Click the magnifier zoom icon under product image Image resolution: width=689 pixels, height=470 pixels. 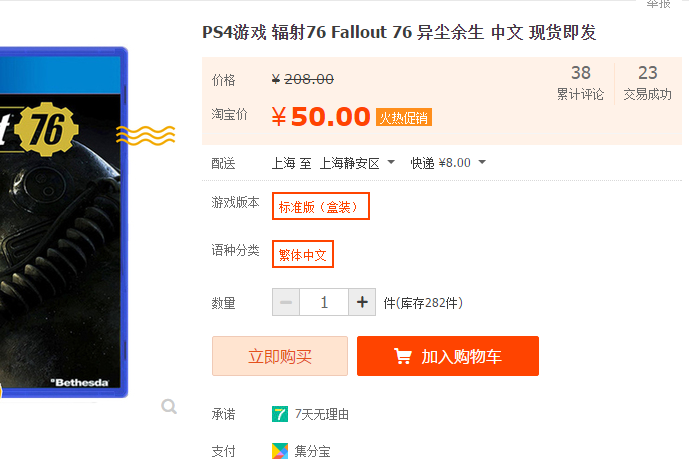tap(169, 406)
